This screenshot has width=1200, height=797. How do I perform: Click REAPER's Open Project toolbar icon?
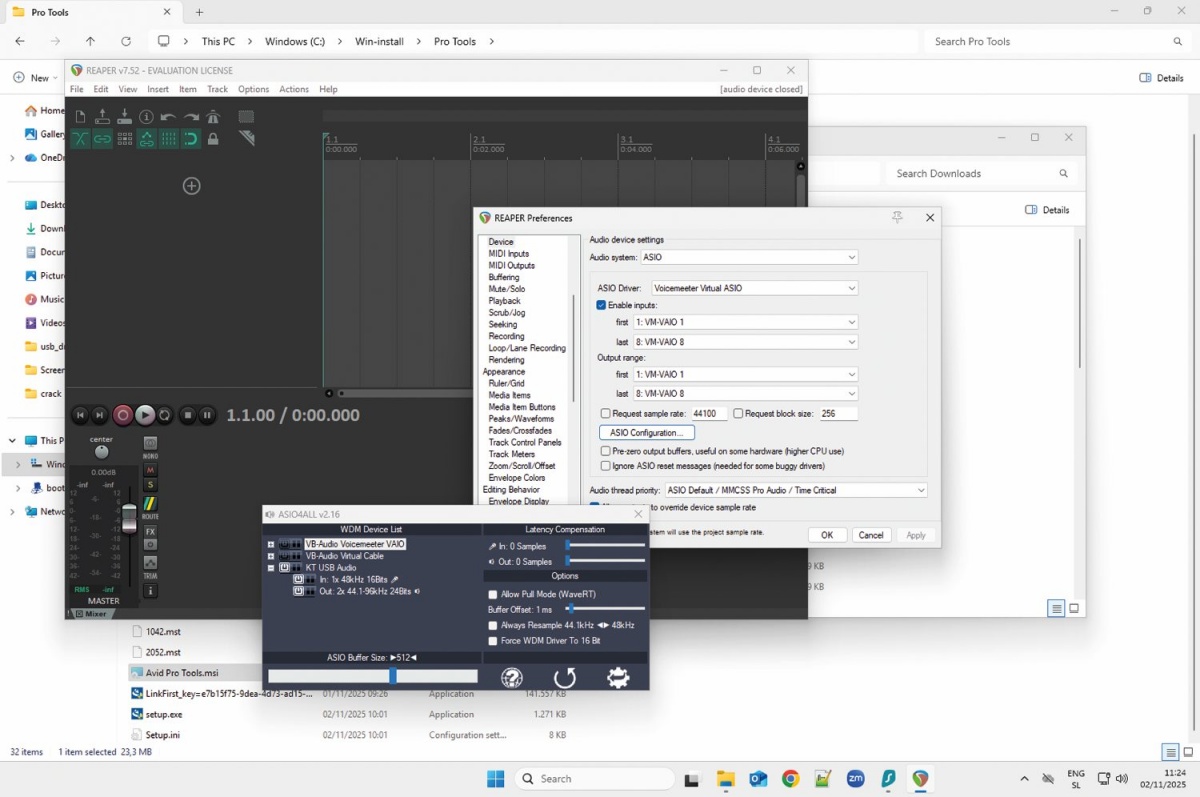pyautogui.click(x=102, y=117)
